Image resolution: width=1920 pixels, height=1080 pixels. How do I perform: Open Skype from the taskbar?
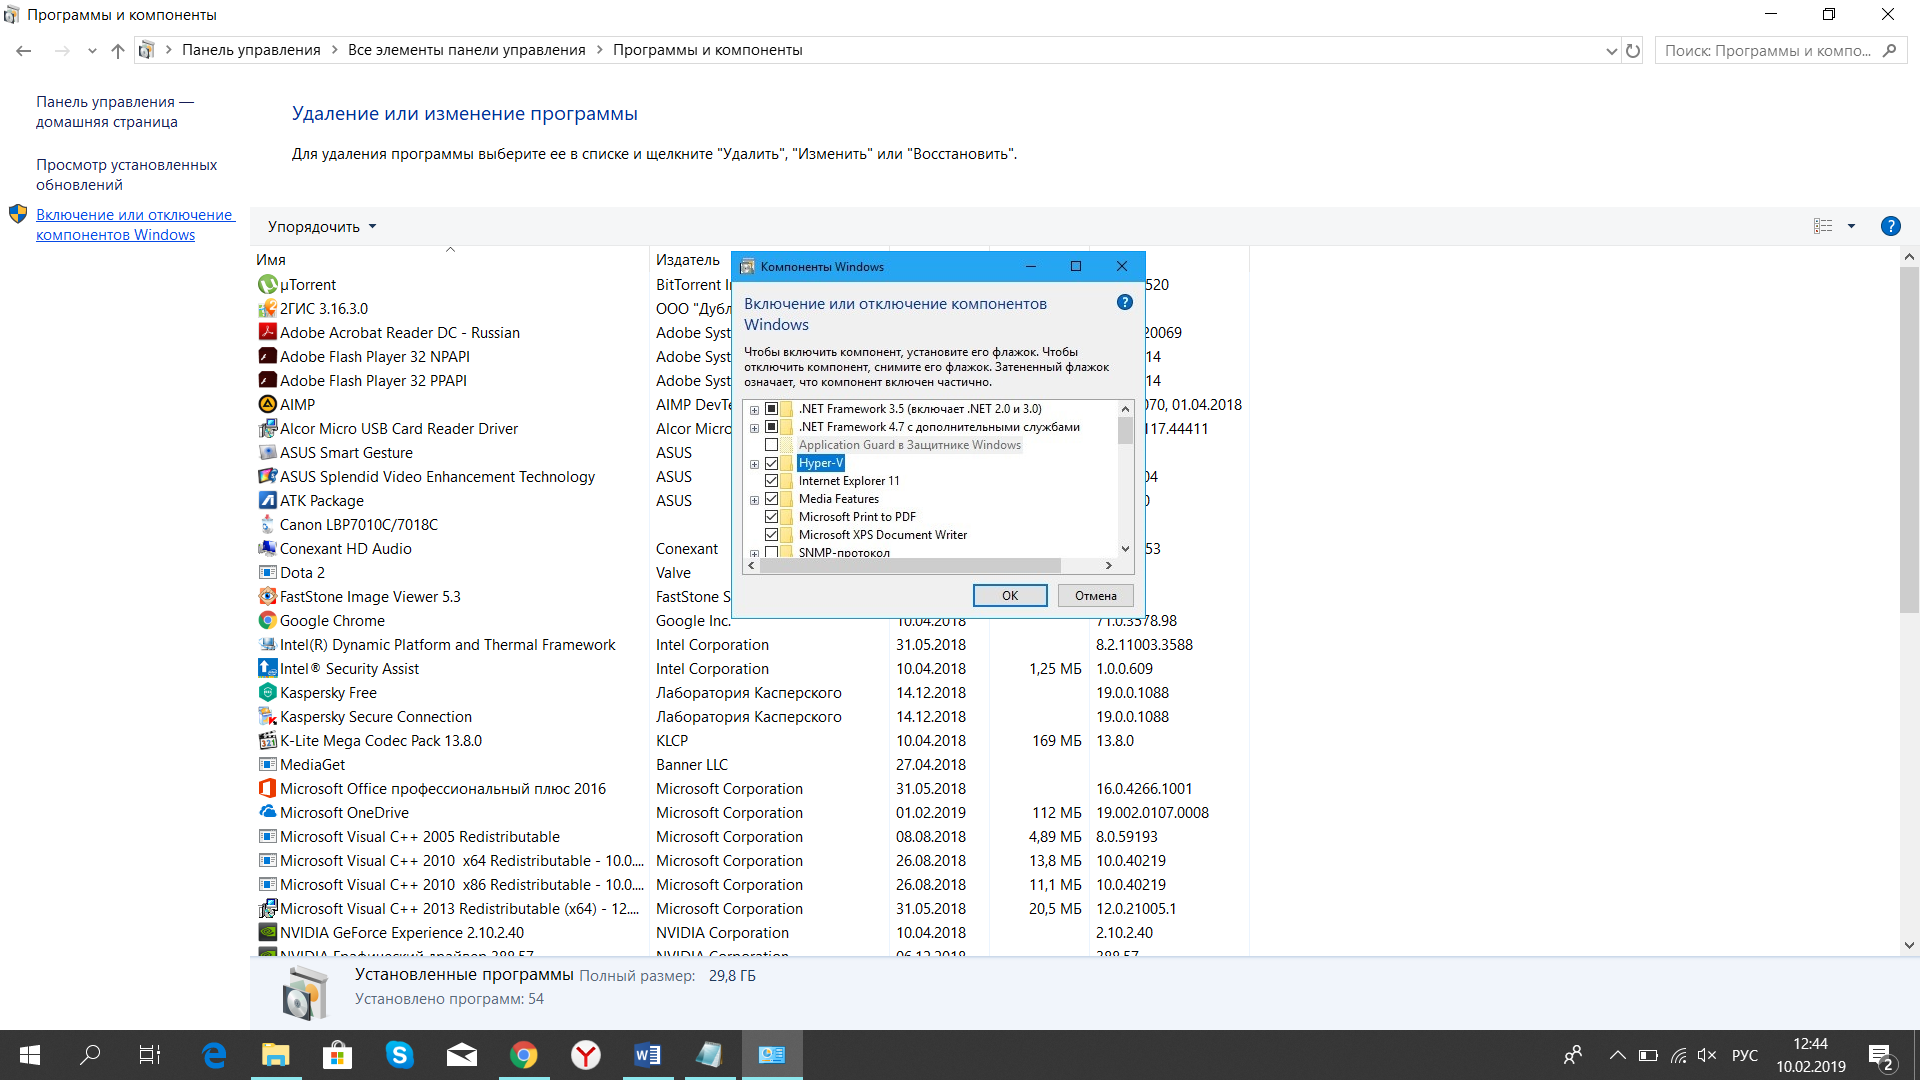click(400, 1055)
